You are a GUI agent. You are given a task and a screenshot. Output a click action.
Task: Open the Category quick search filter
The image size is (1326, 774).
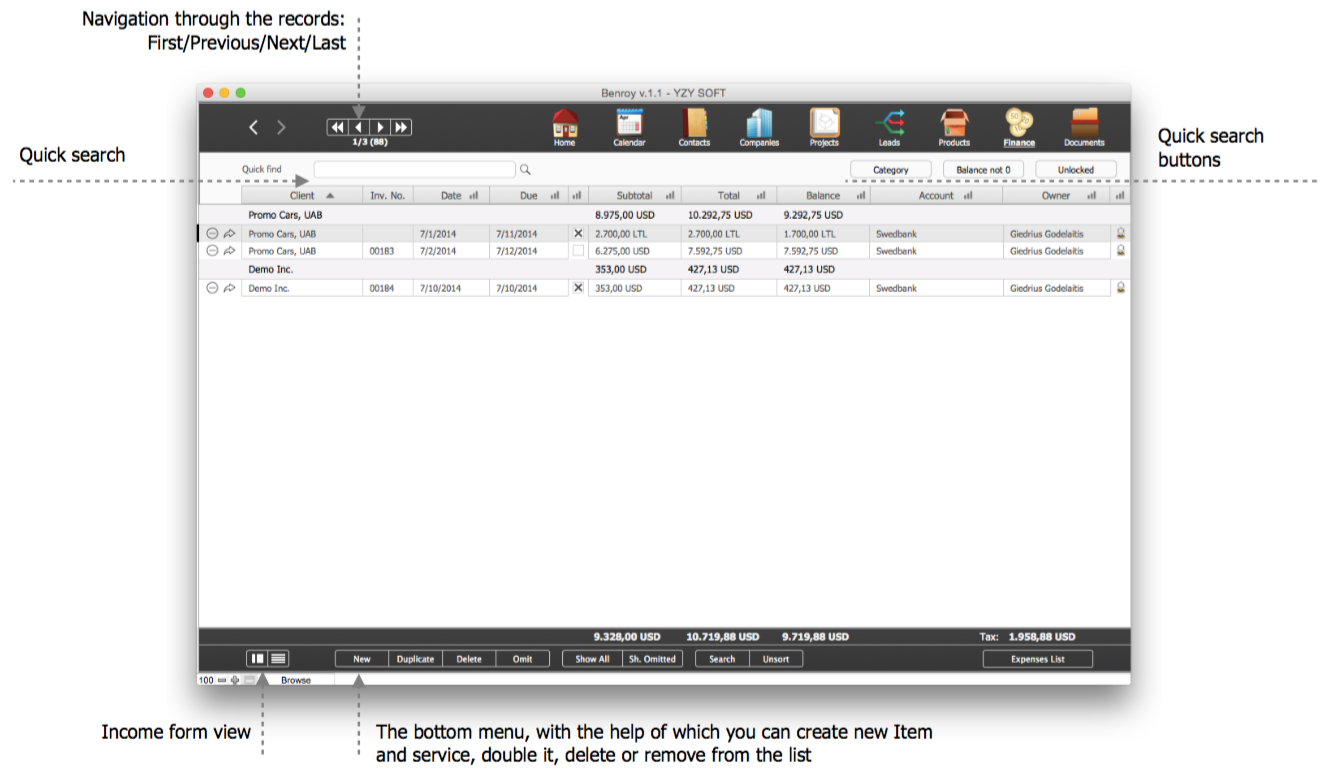click(x=890, y=170)
